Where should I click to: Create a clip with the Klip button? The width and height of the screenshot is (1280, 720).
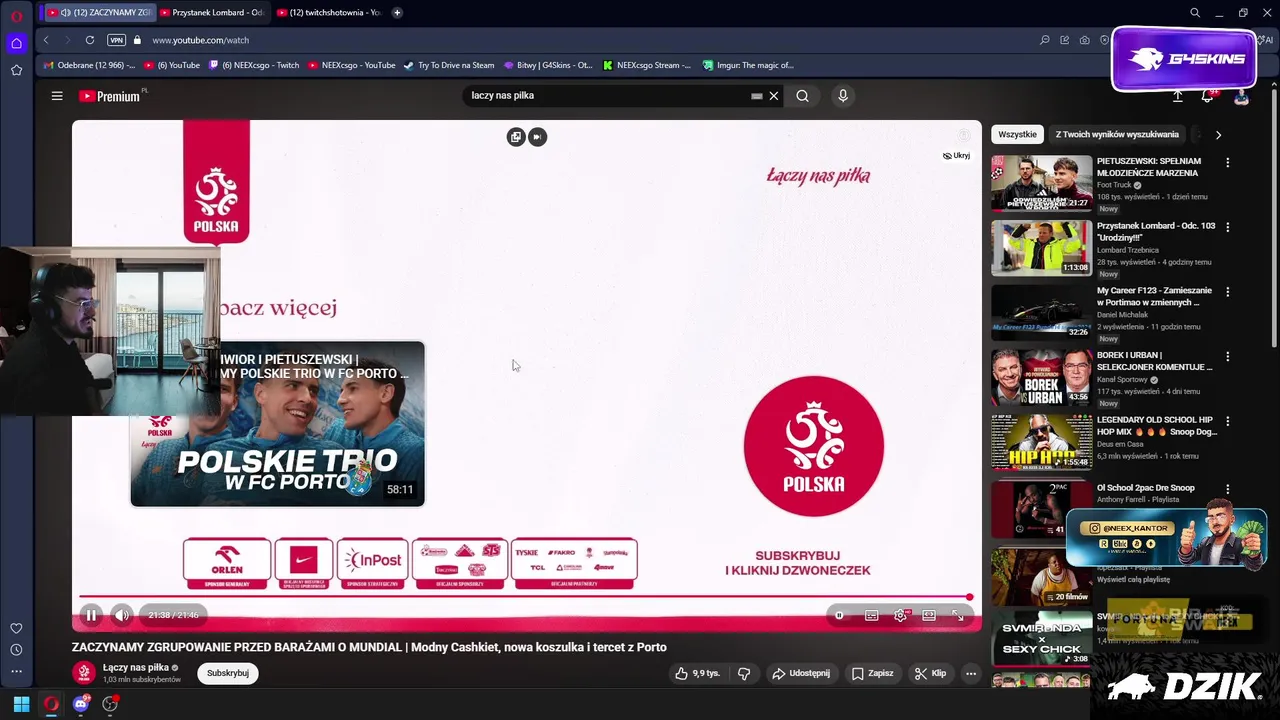(930, 673)
